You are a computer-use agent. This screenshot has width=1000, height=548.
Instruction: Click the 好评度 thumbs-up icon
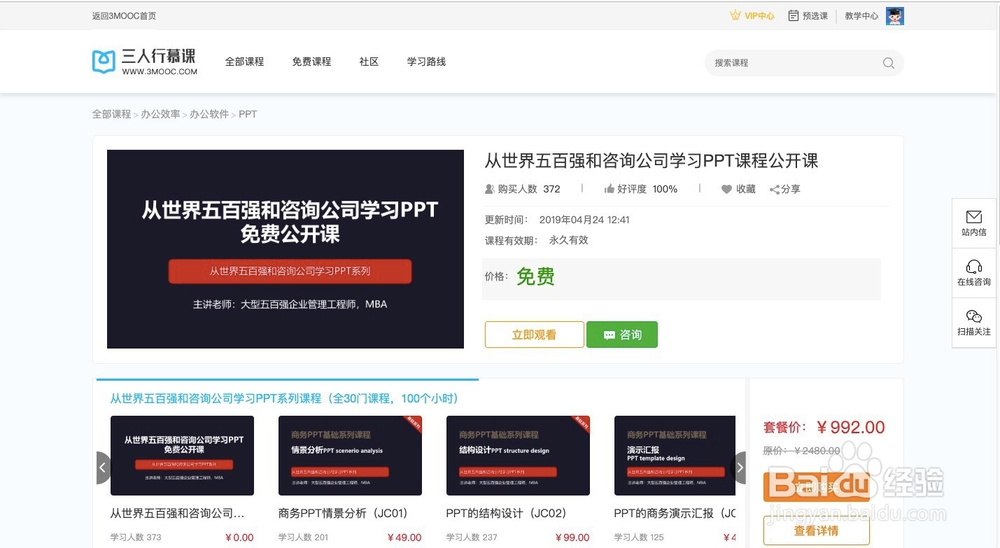pyautogui.click(x=609, y=189)
